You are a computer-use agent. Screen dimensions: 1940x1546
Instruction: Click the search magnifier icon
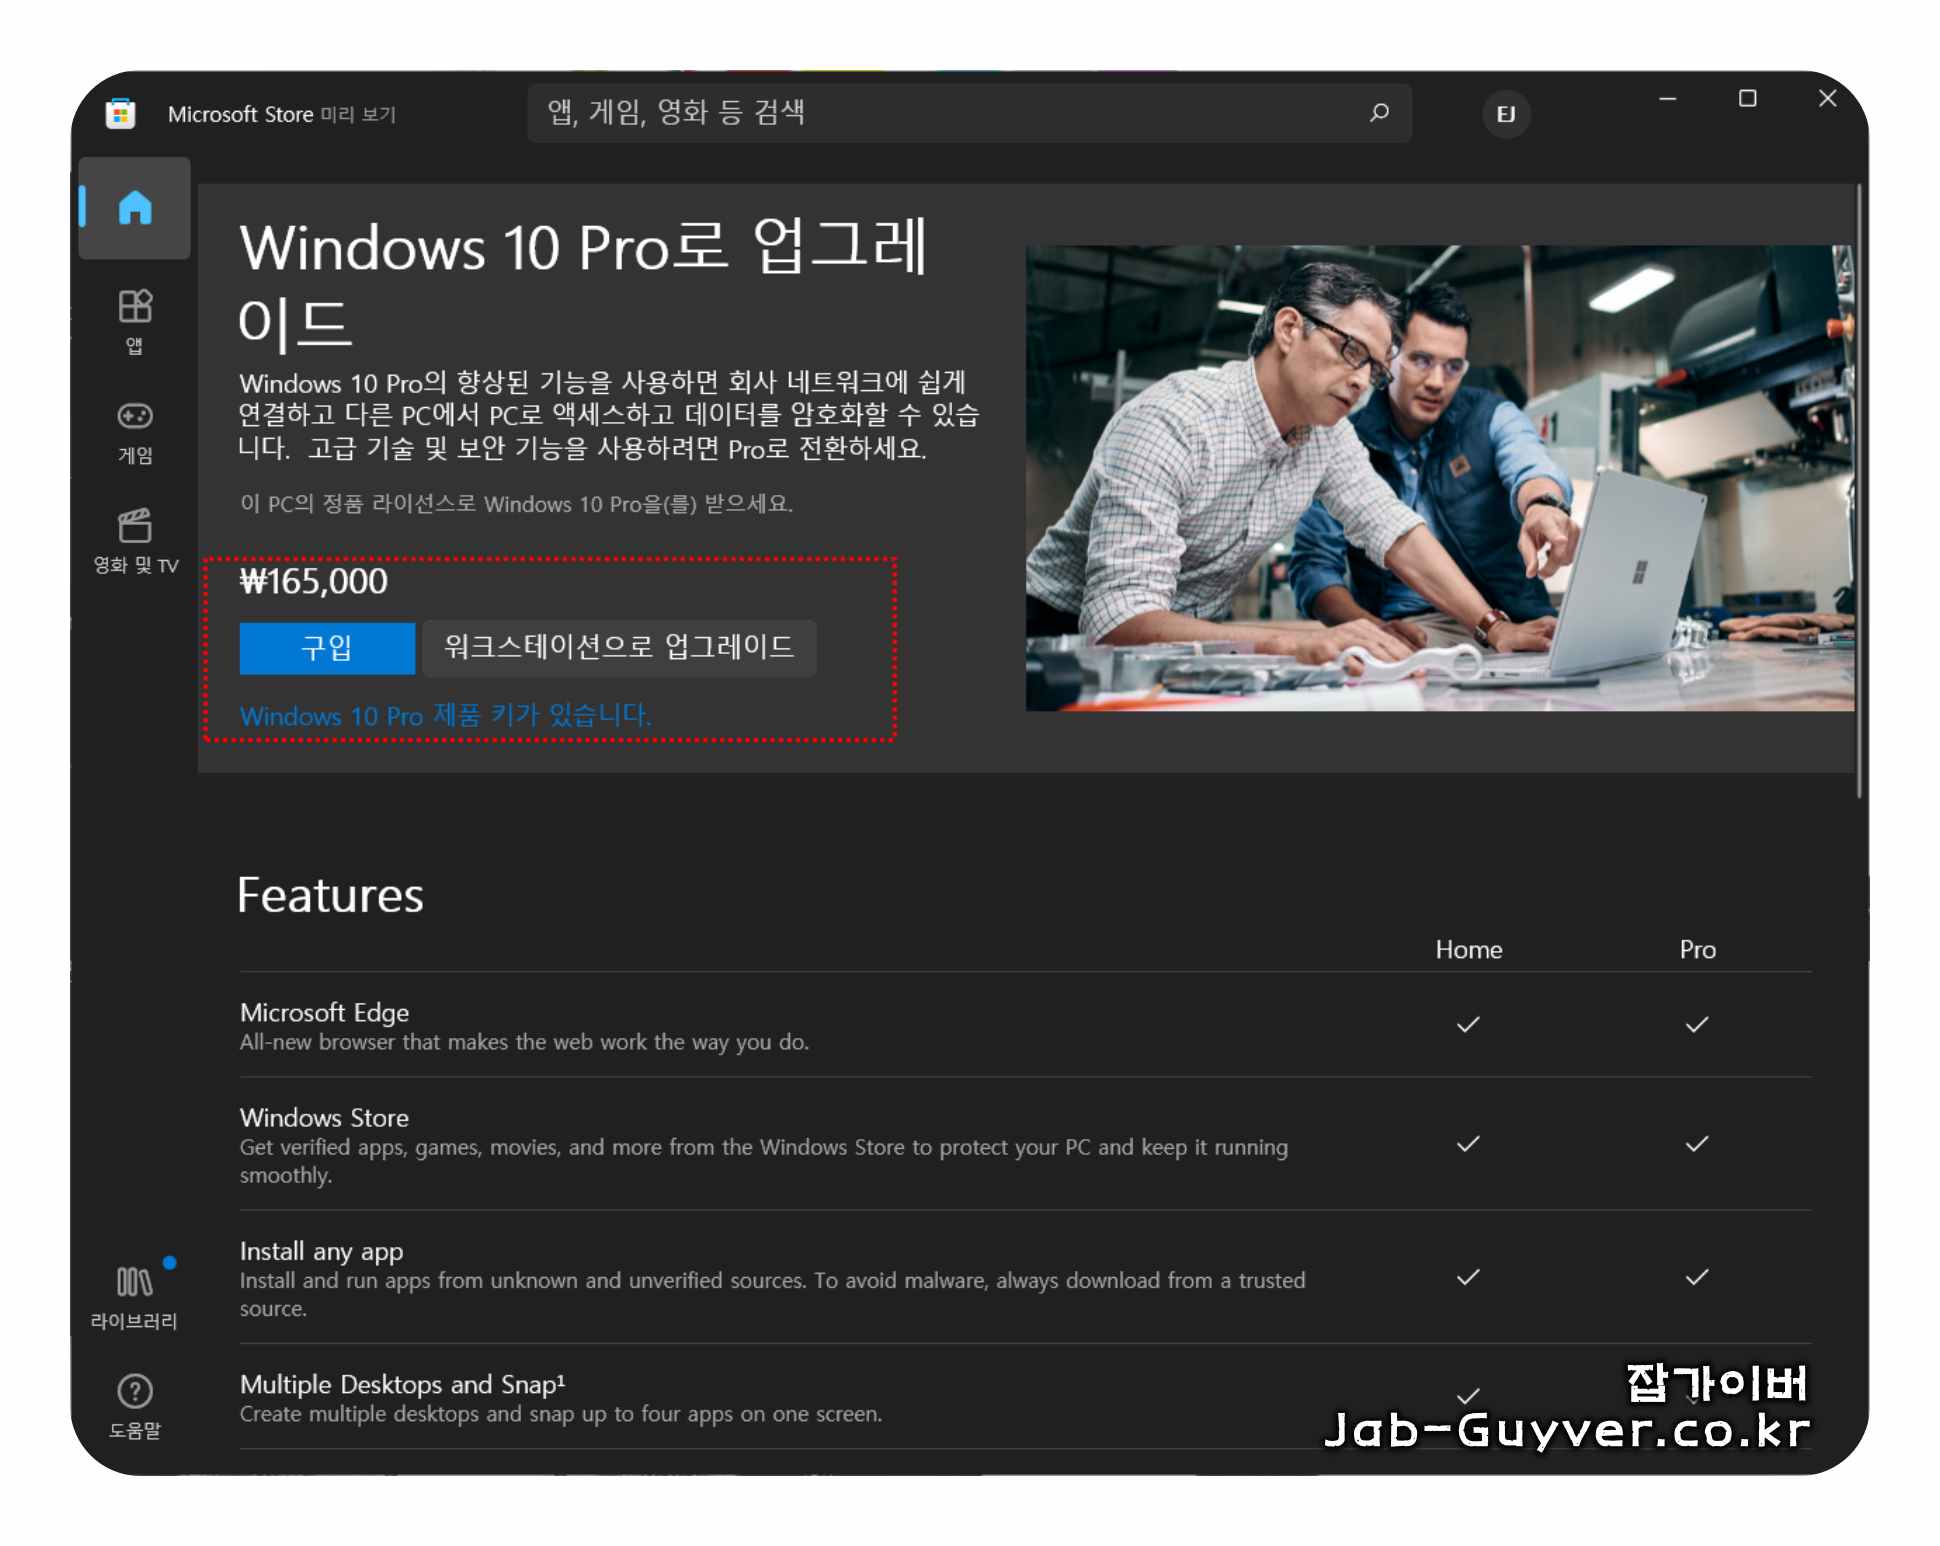tap(1379, 113)
